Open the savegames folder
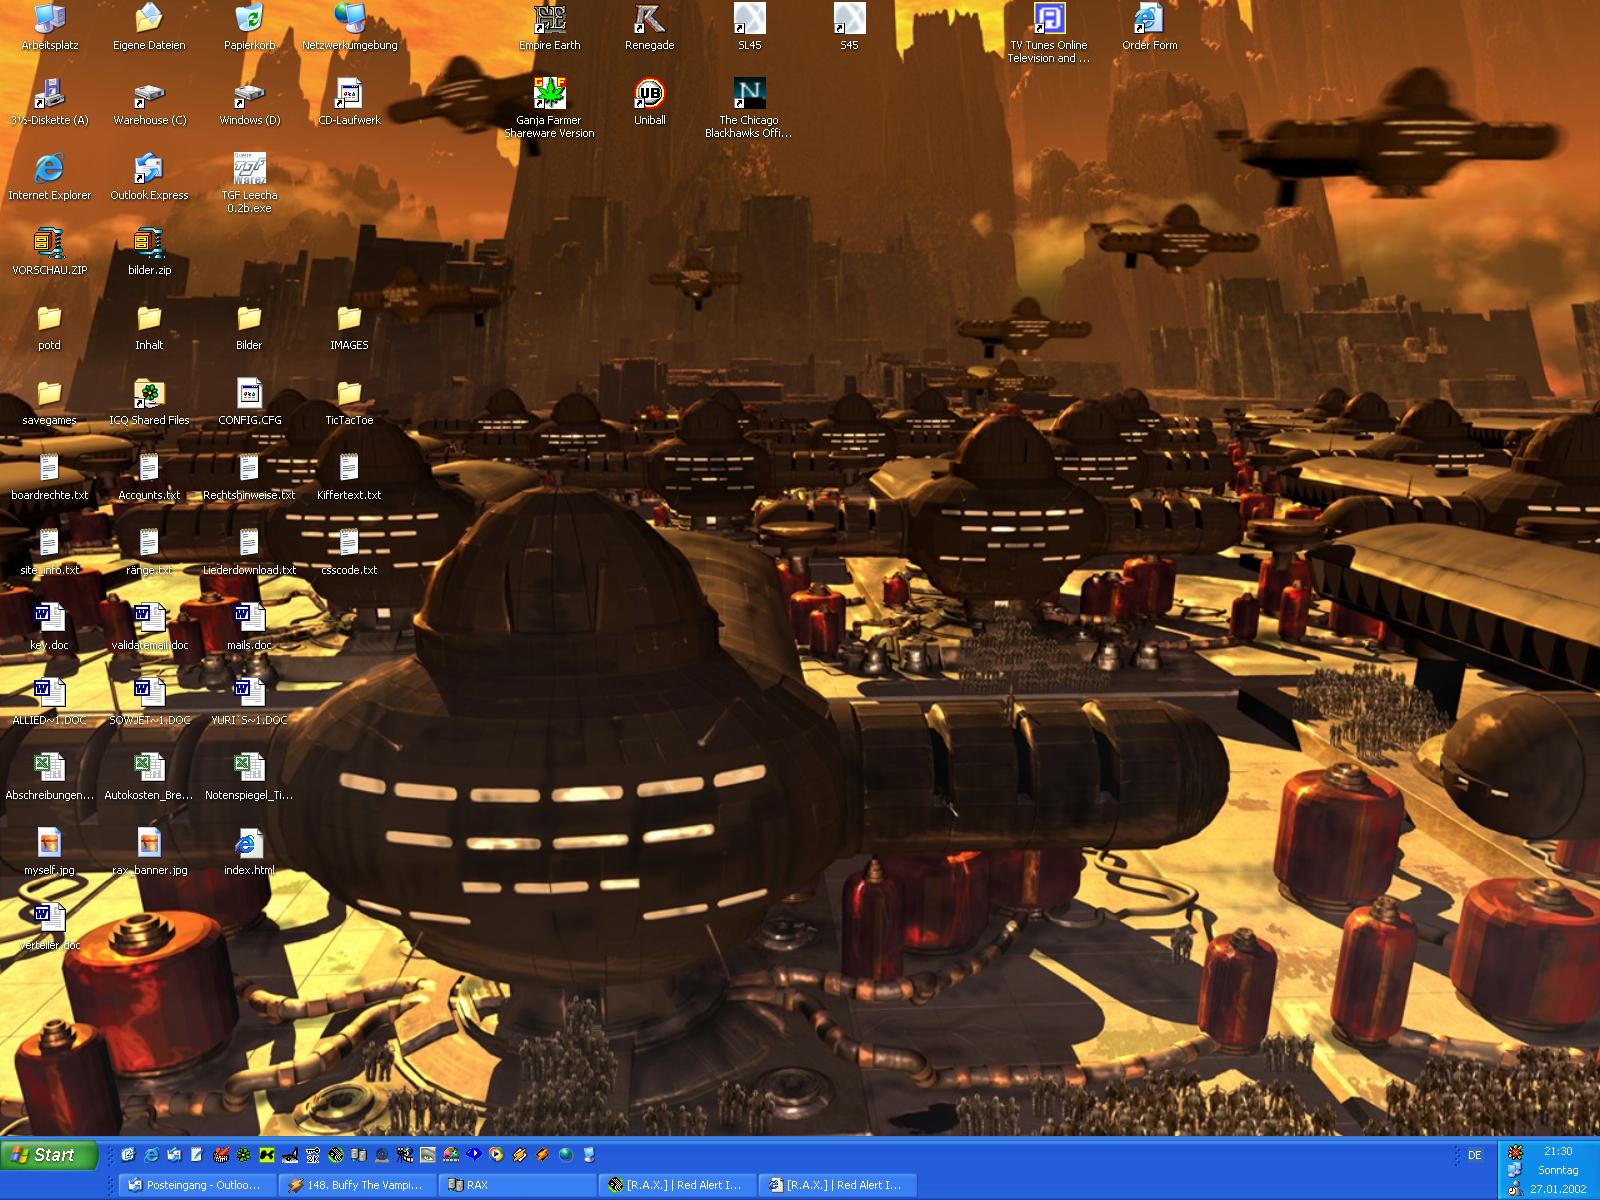1600x1200 pixels. [49, 403]
